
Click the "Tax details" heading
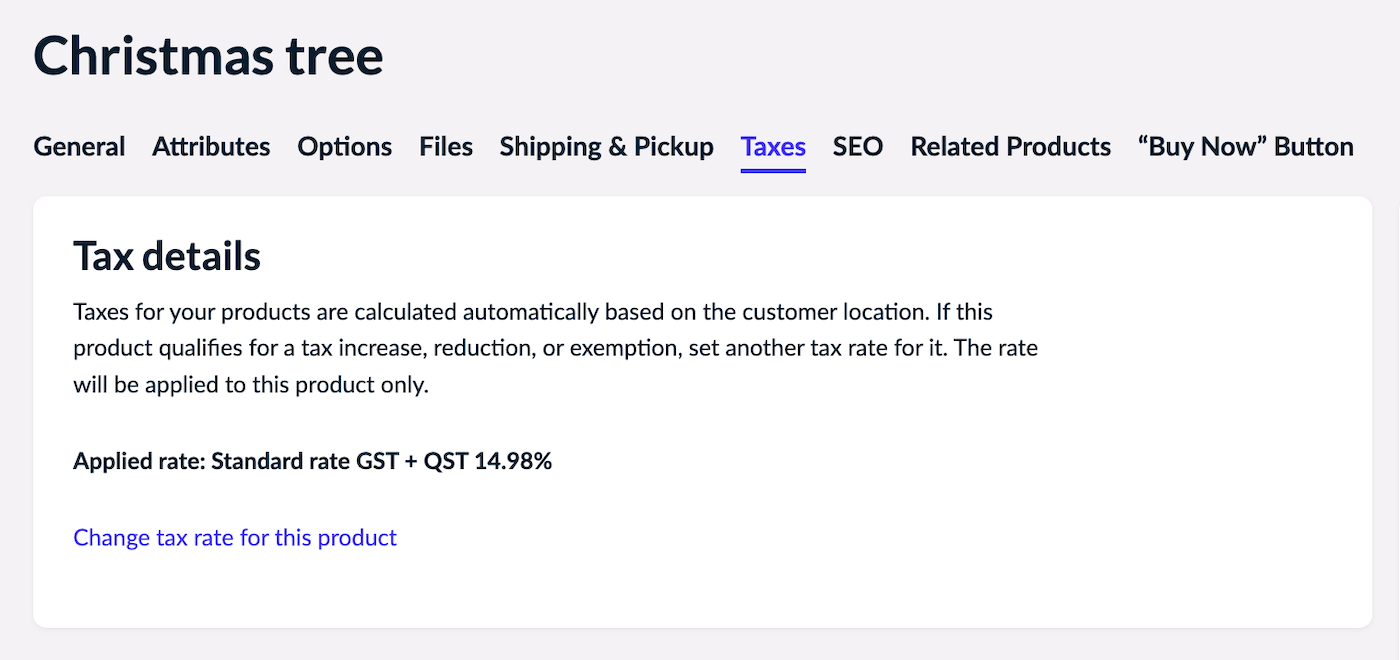coord(167,257)
